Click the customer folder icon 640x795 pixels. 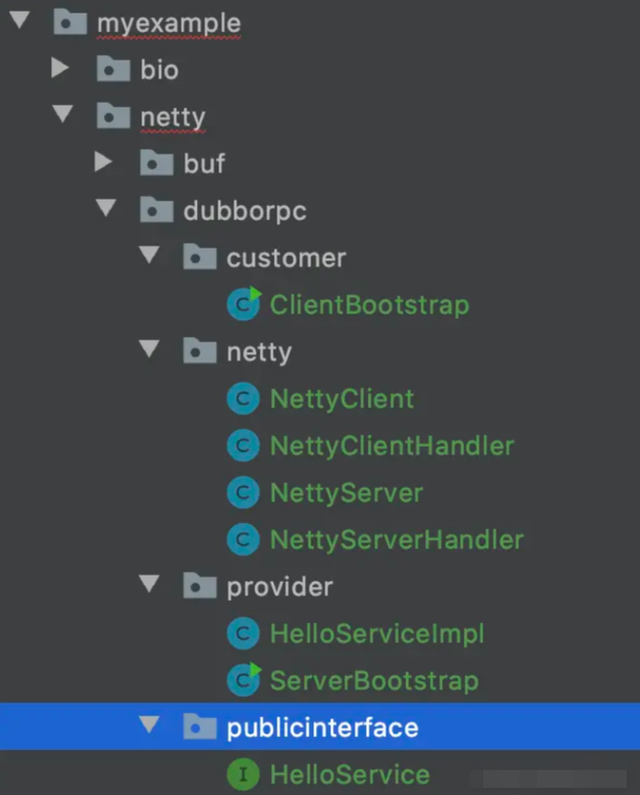point(200,257)
